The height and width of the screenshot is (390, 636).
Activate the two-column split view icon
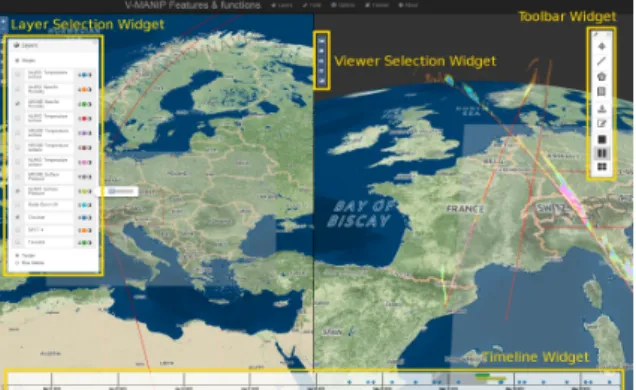point(602,153)
